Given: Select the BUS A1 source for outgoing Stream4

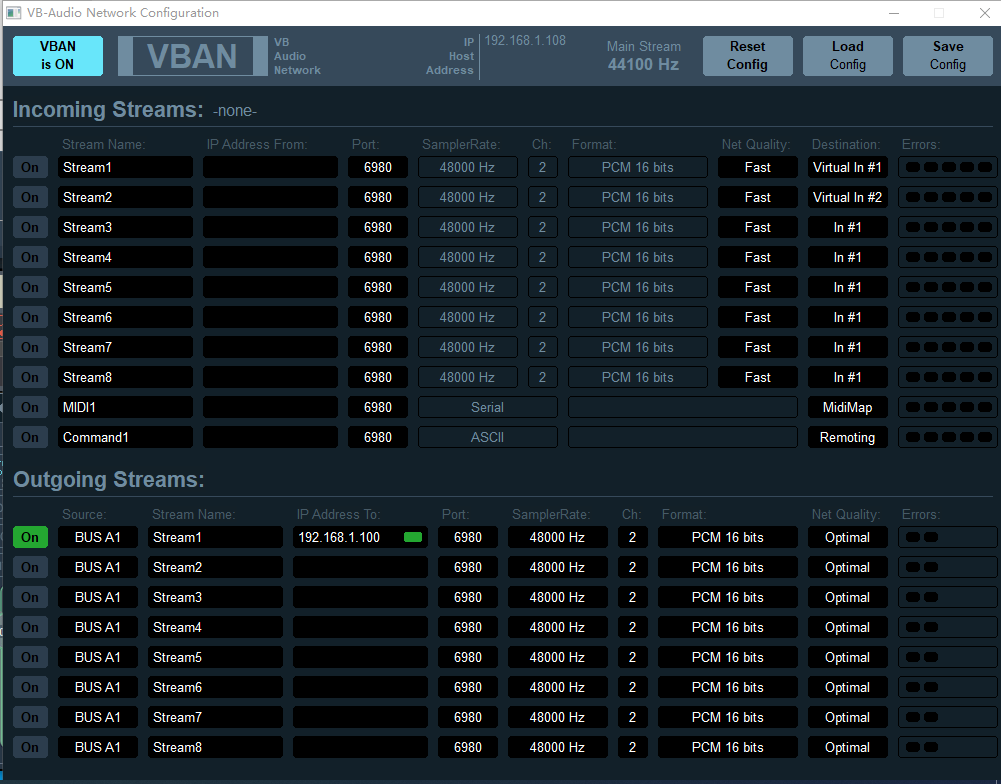Looking at the screenshot, I should coord(98,628).
